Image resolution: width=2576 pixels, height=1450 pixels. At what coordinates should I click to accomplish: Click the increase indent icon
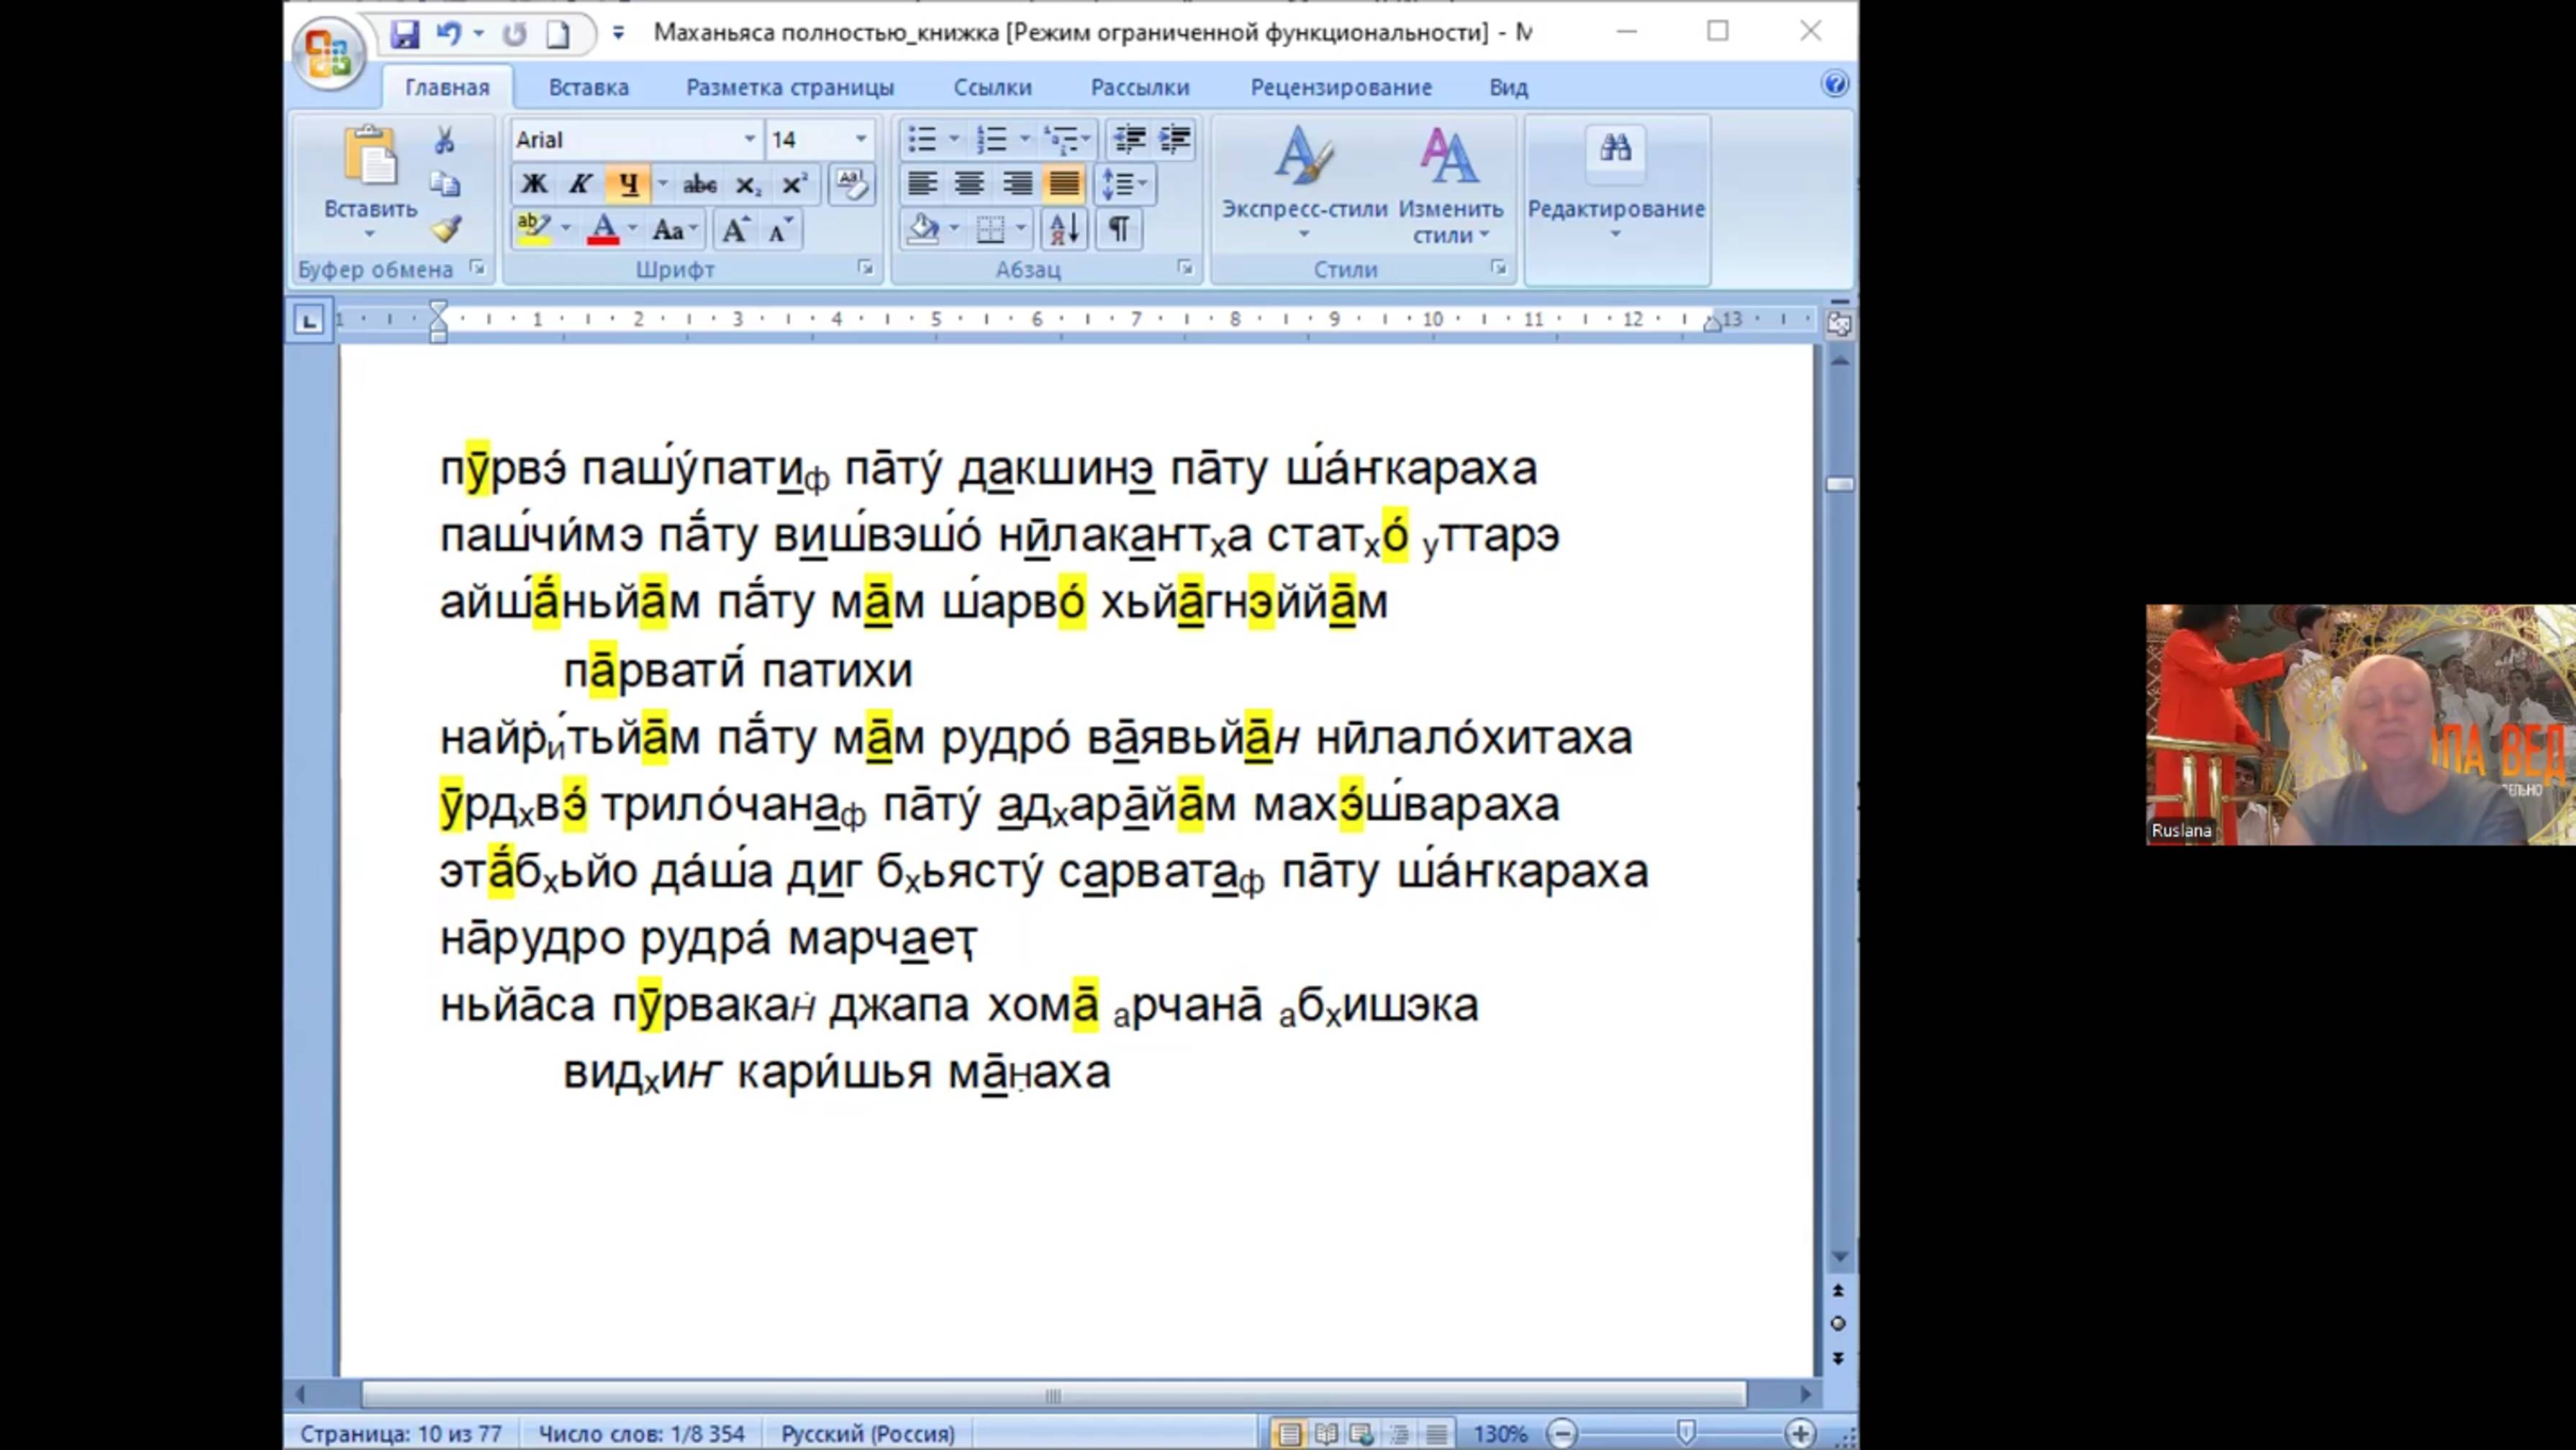(x=1175, y=139)
